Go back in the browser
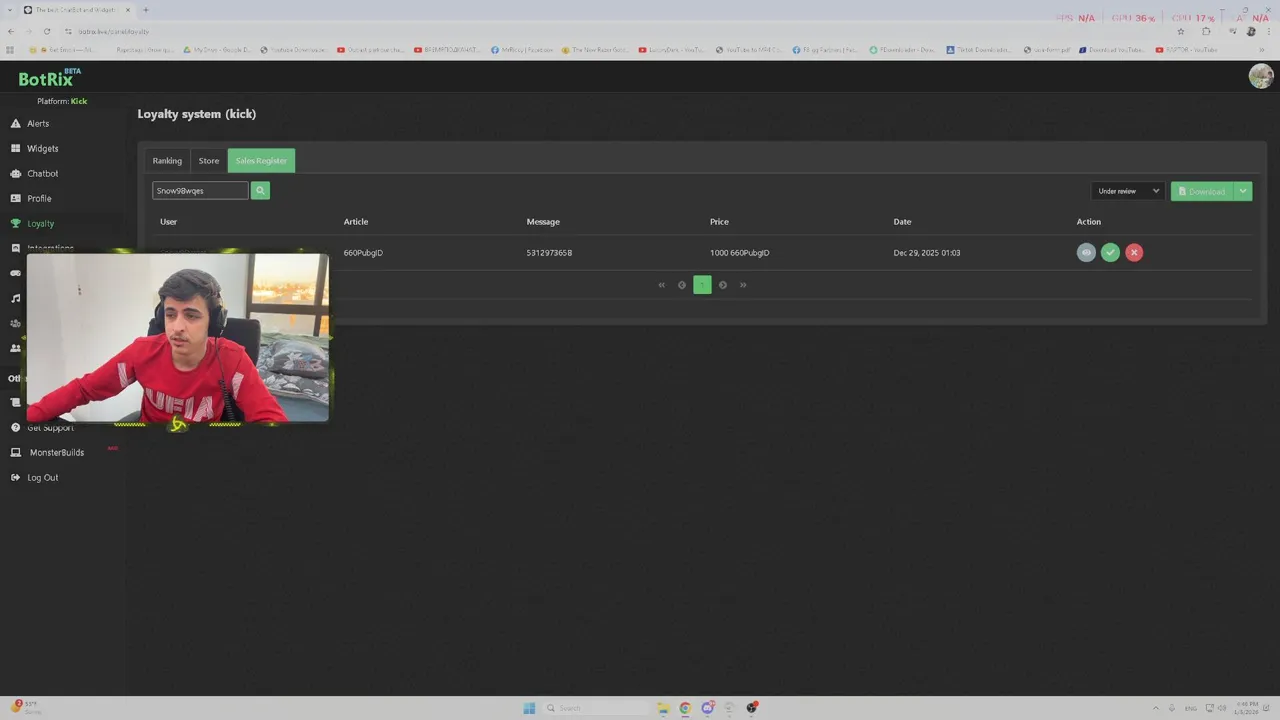This screenshot has width=1280, height=720. [x=11, y=31]
